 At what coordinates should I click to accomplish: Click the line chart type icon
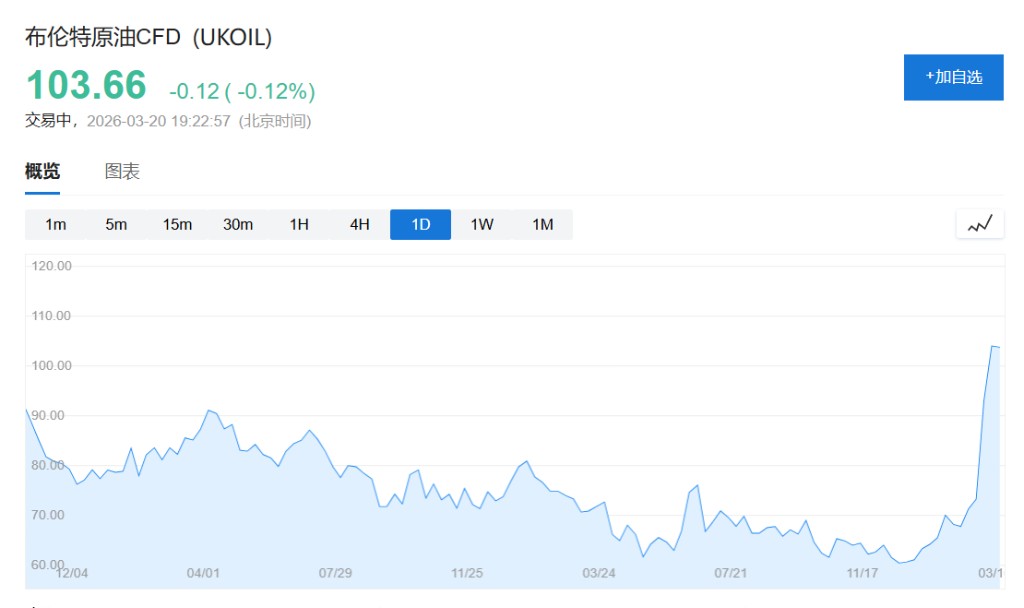(979, 224)
